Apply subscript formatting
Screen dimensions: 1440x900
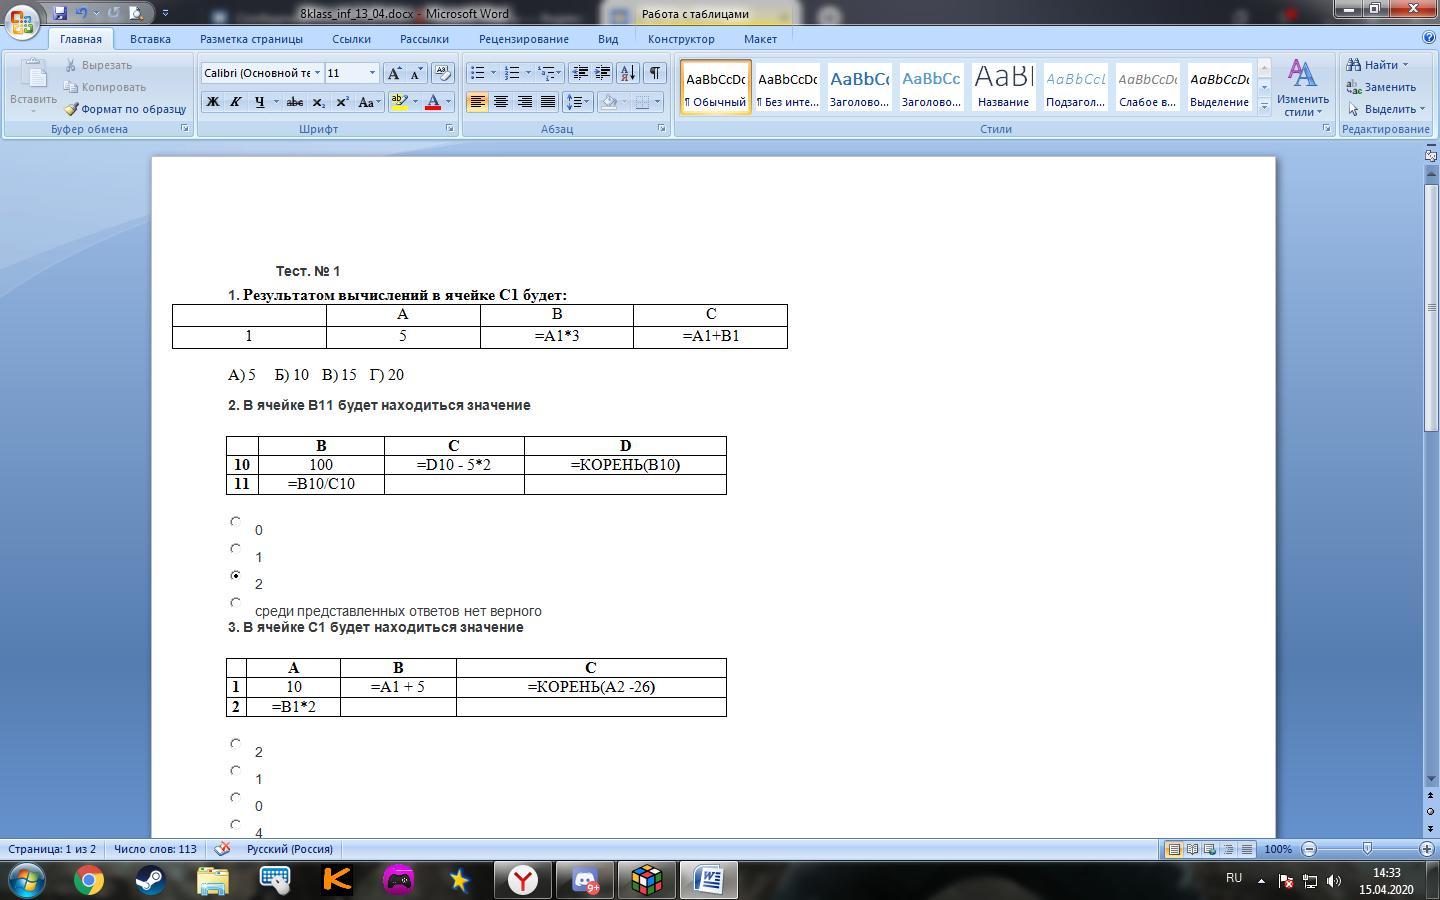point(318,102)
